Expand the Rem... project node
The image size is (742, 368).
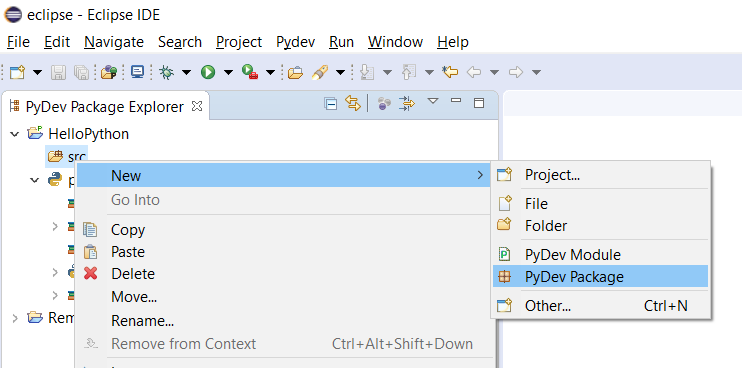point(15,318)
